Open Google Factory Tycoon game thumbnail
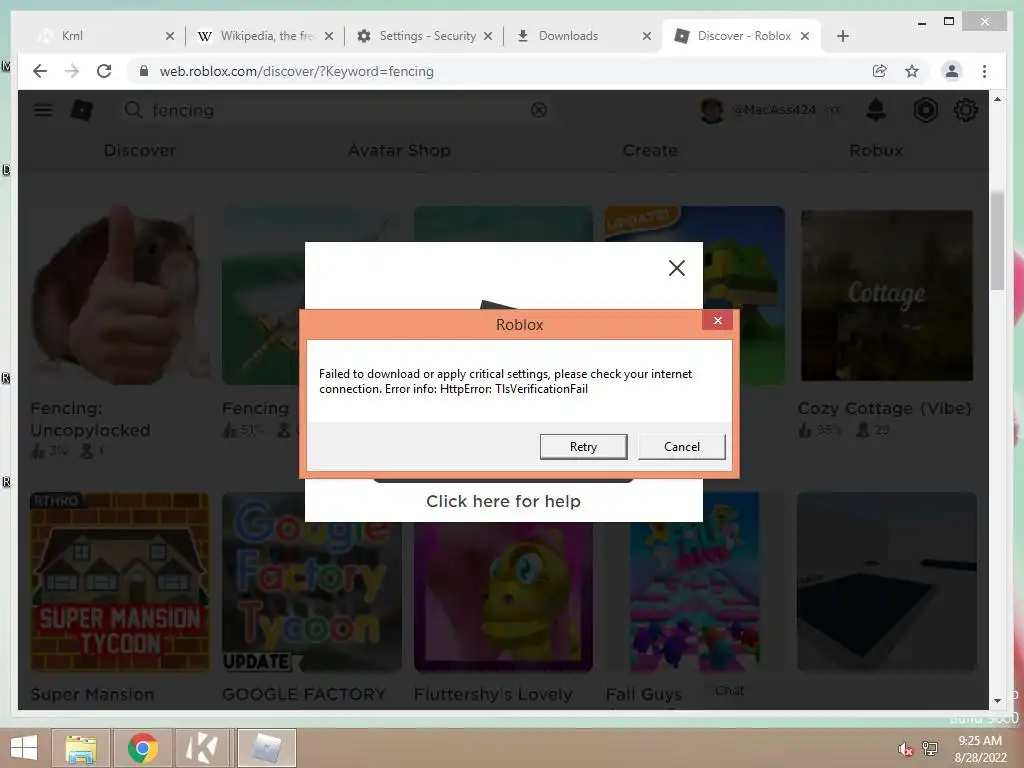Viewport: 1024px width, 768px height. (312, 583)
